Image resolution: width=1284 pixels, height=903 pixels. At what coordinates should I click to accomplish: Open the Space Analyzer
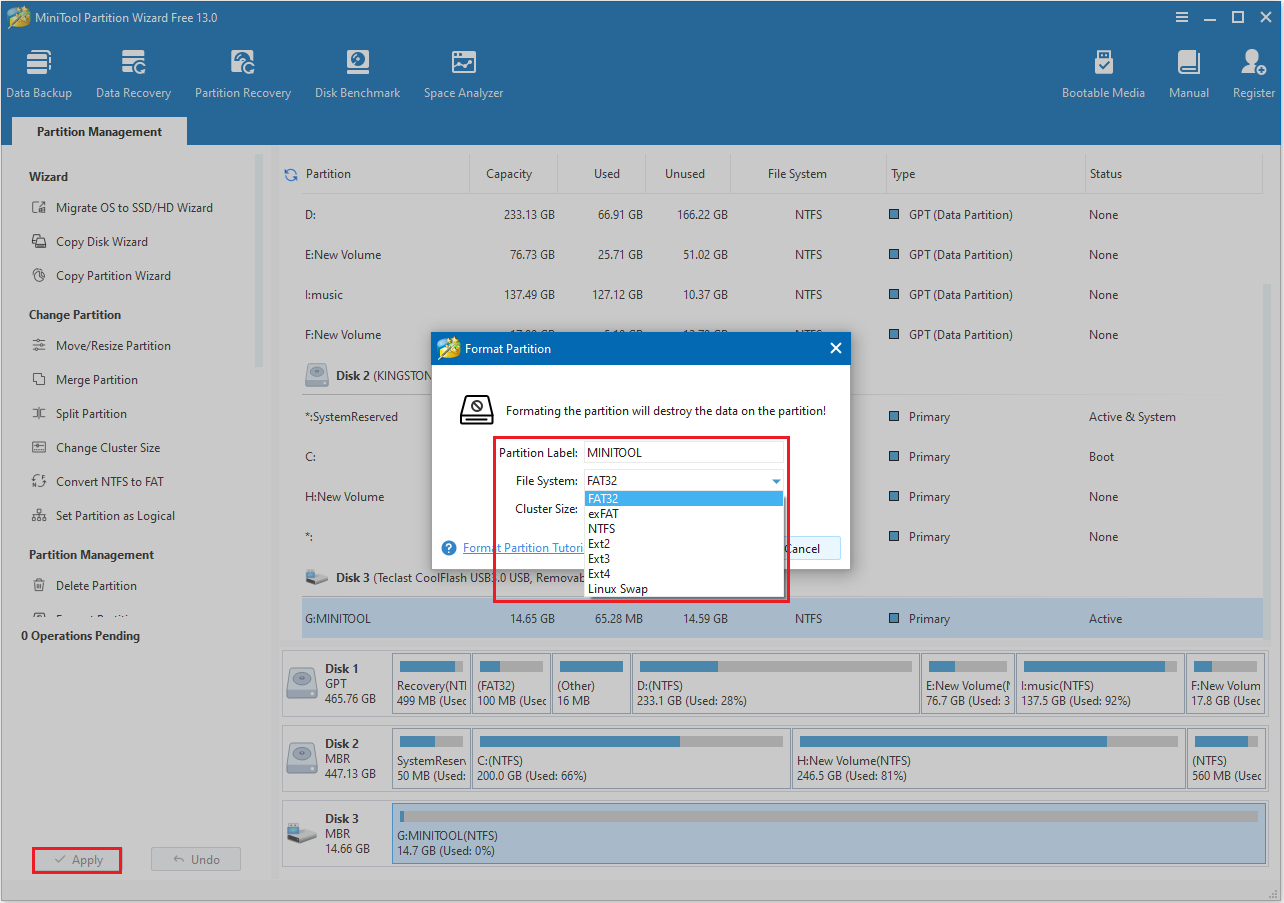[x=462, y=72]
